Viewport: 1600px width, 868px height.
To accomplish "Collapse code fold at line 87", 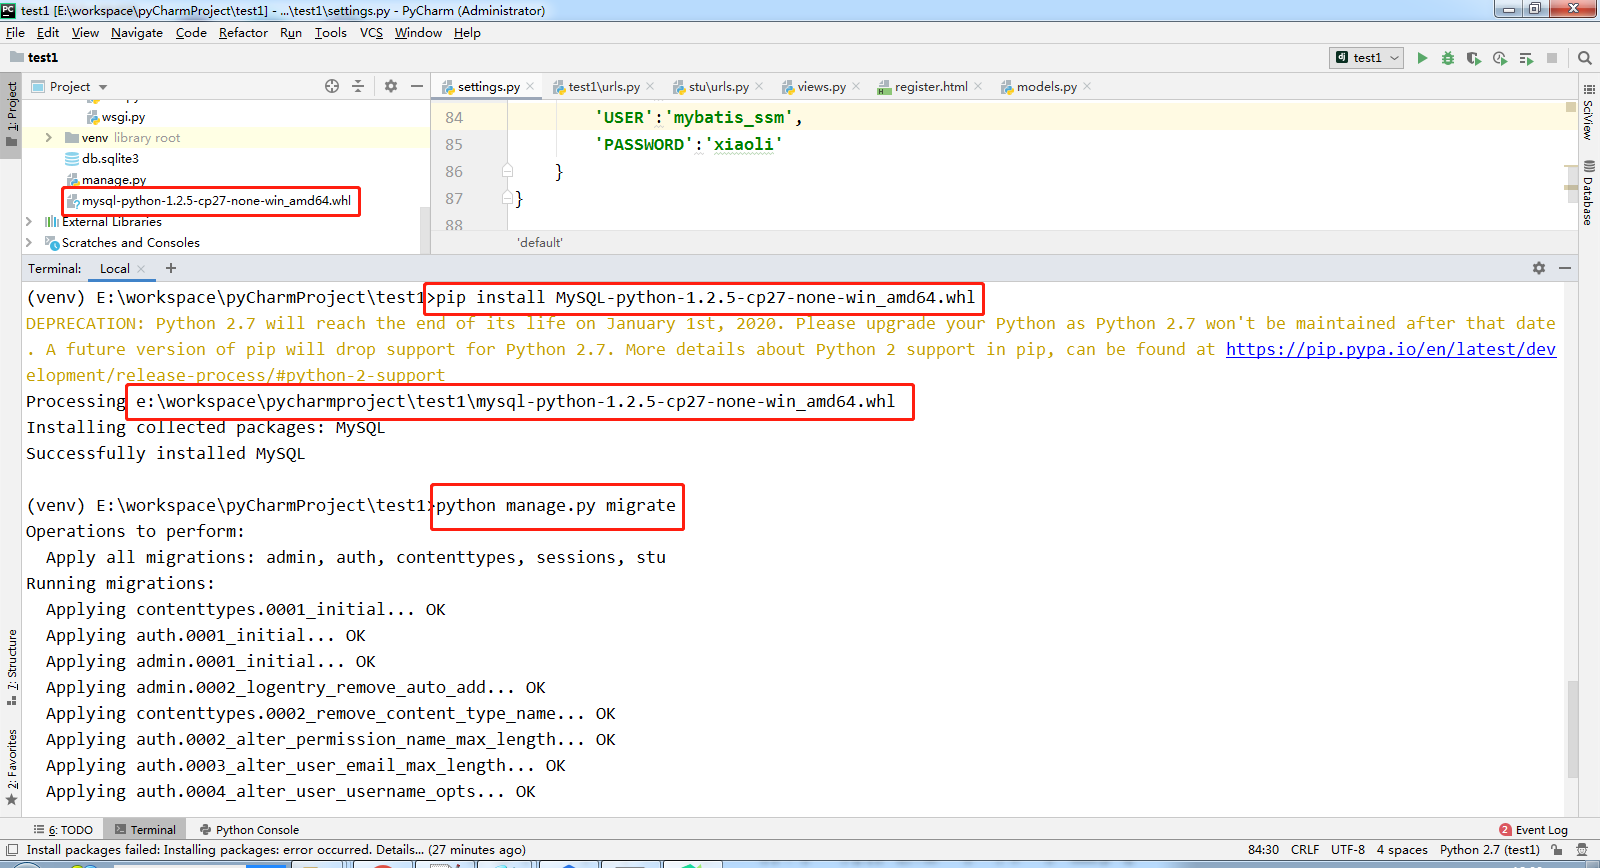I will click(507, 198).
